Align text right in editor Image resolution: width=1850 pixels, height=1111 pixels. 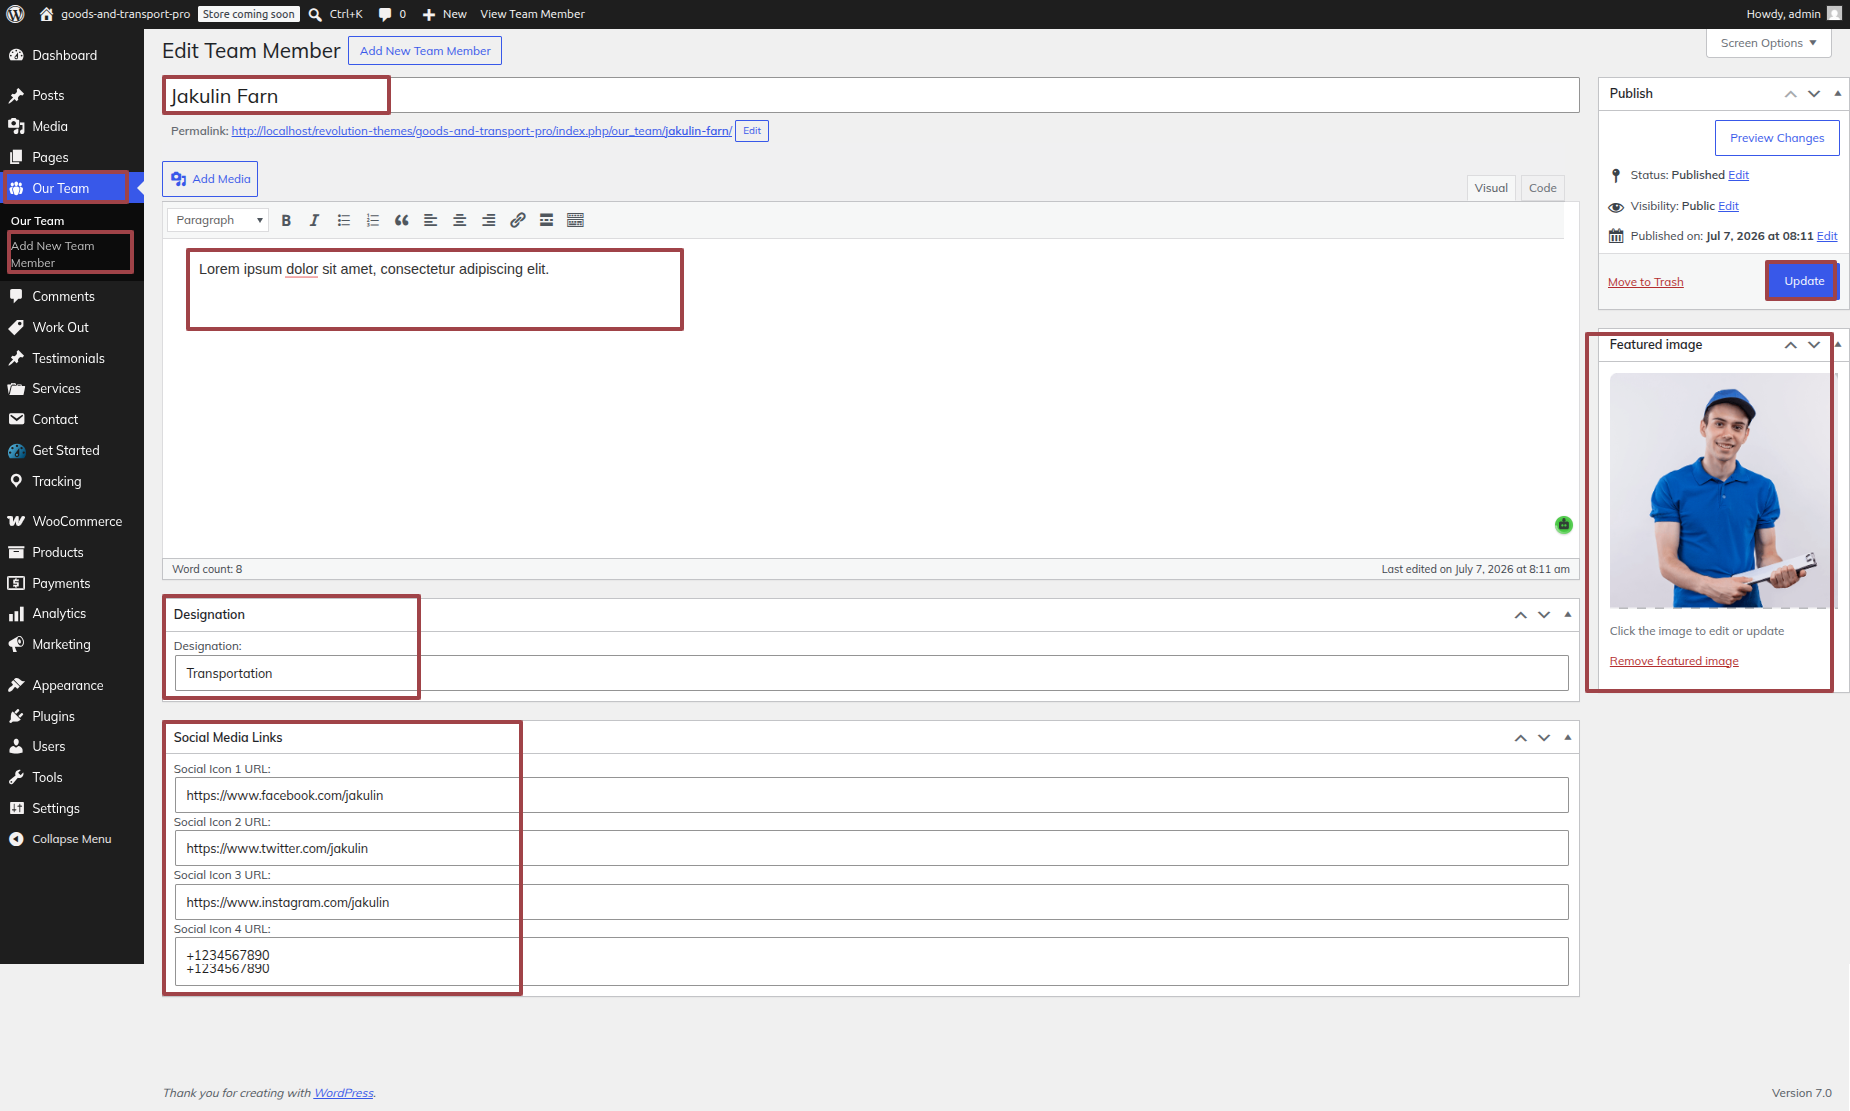[488, 220]
